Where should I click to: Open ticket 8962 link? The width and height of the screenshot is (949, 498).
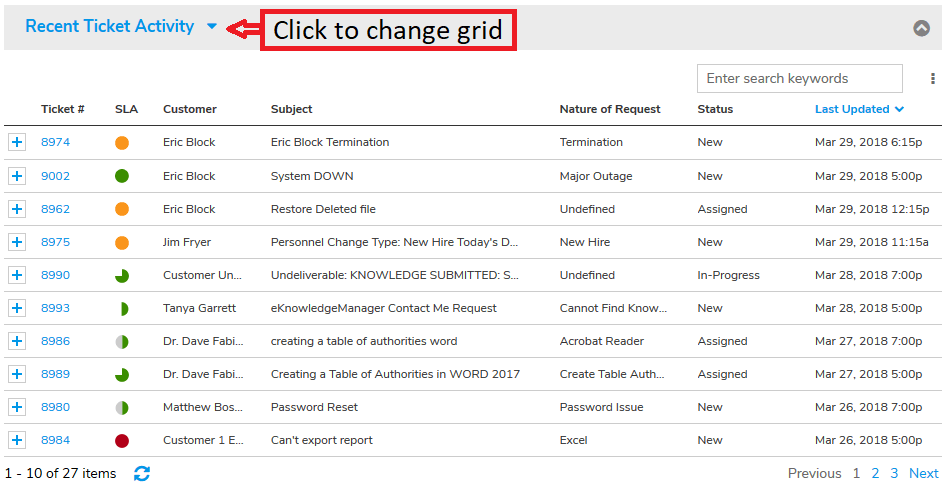55,209
